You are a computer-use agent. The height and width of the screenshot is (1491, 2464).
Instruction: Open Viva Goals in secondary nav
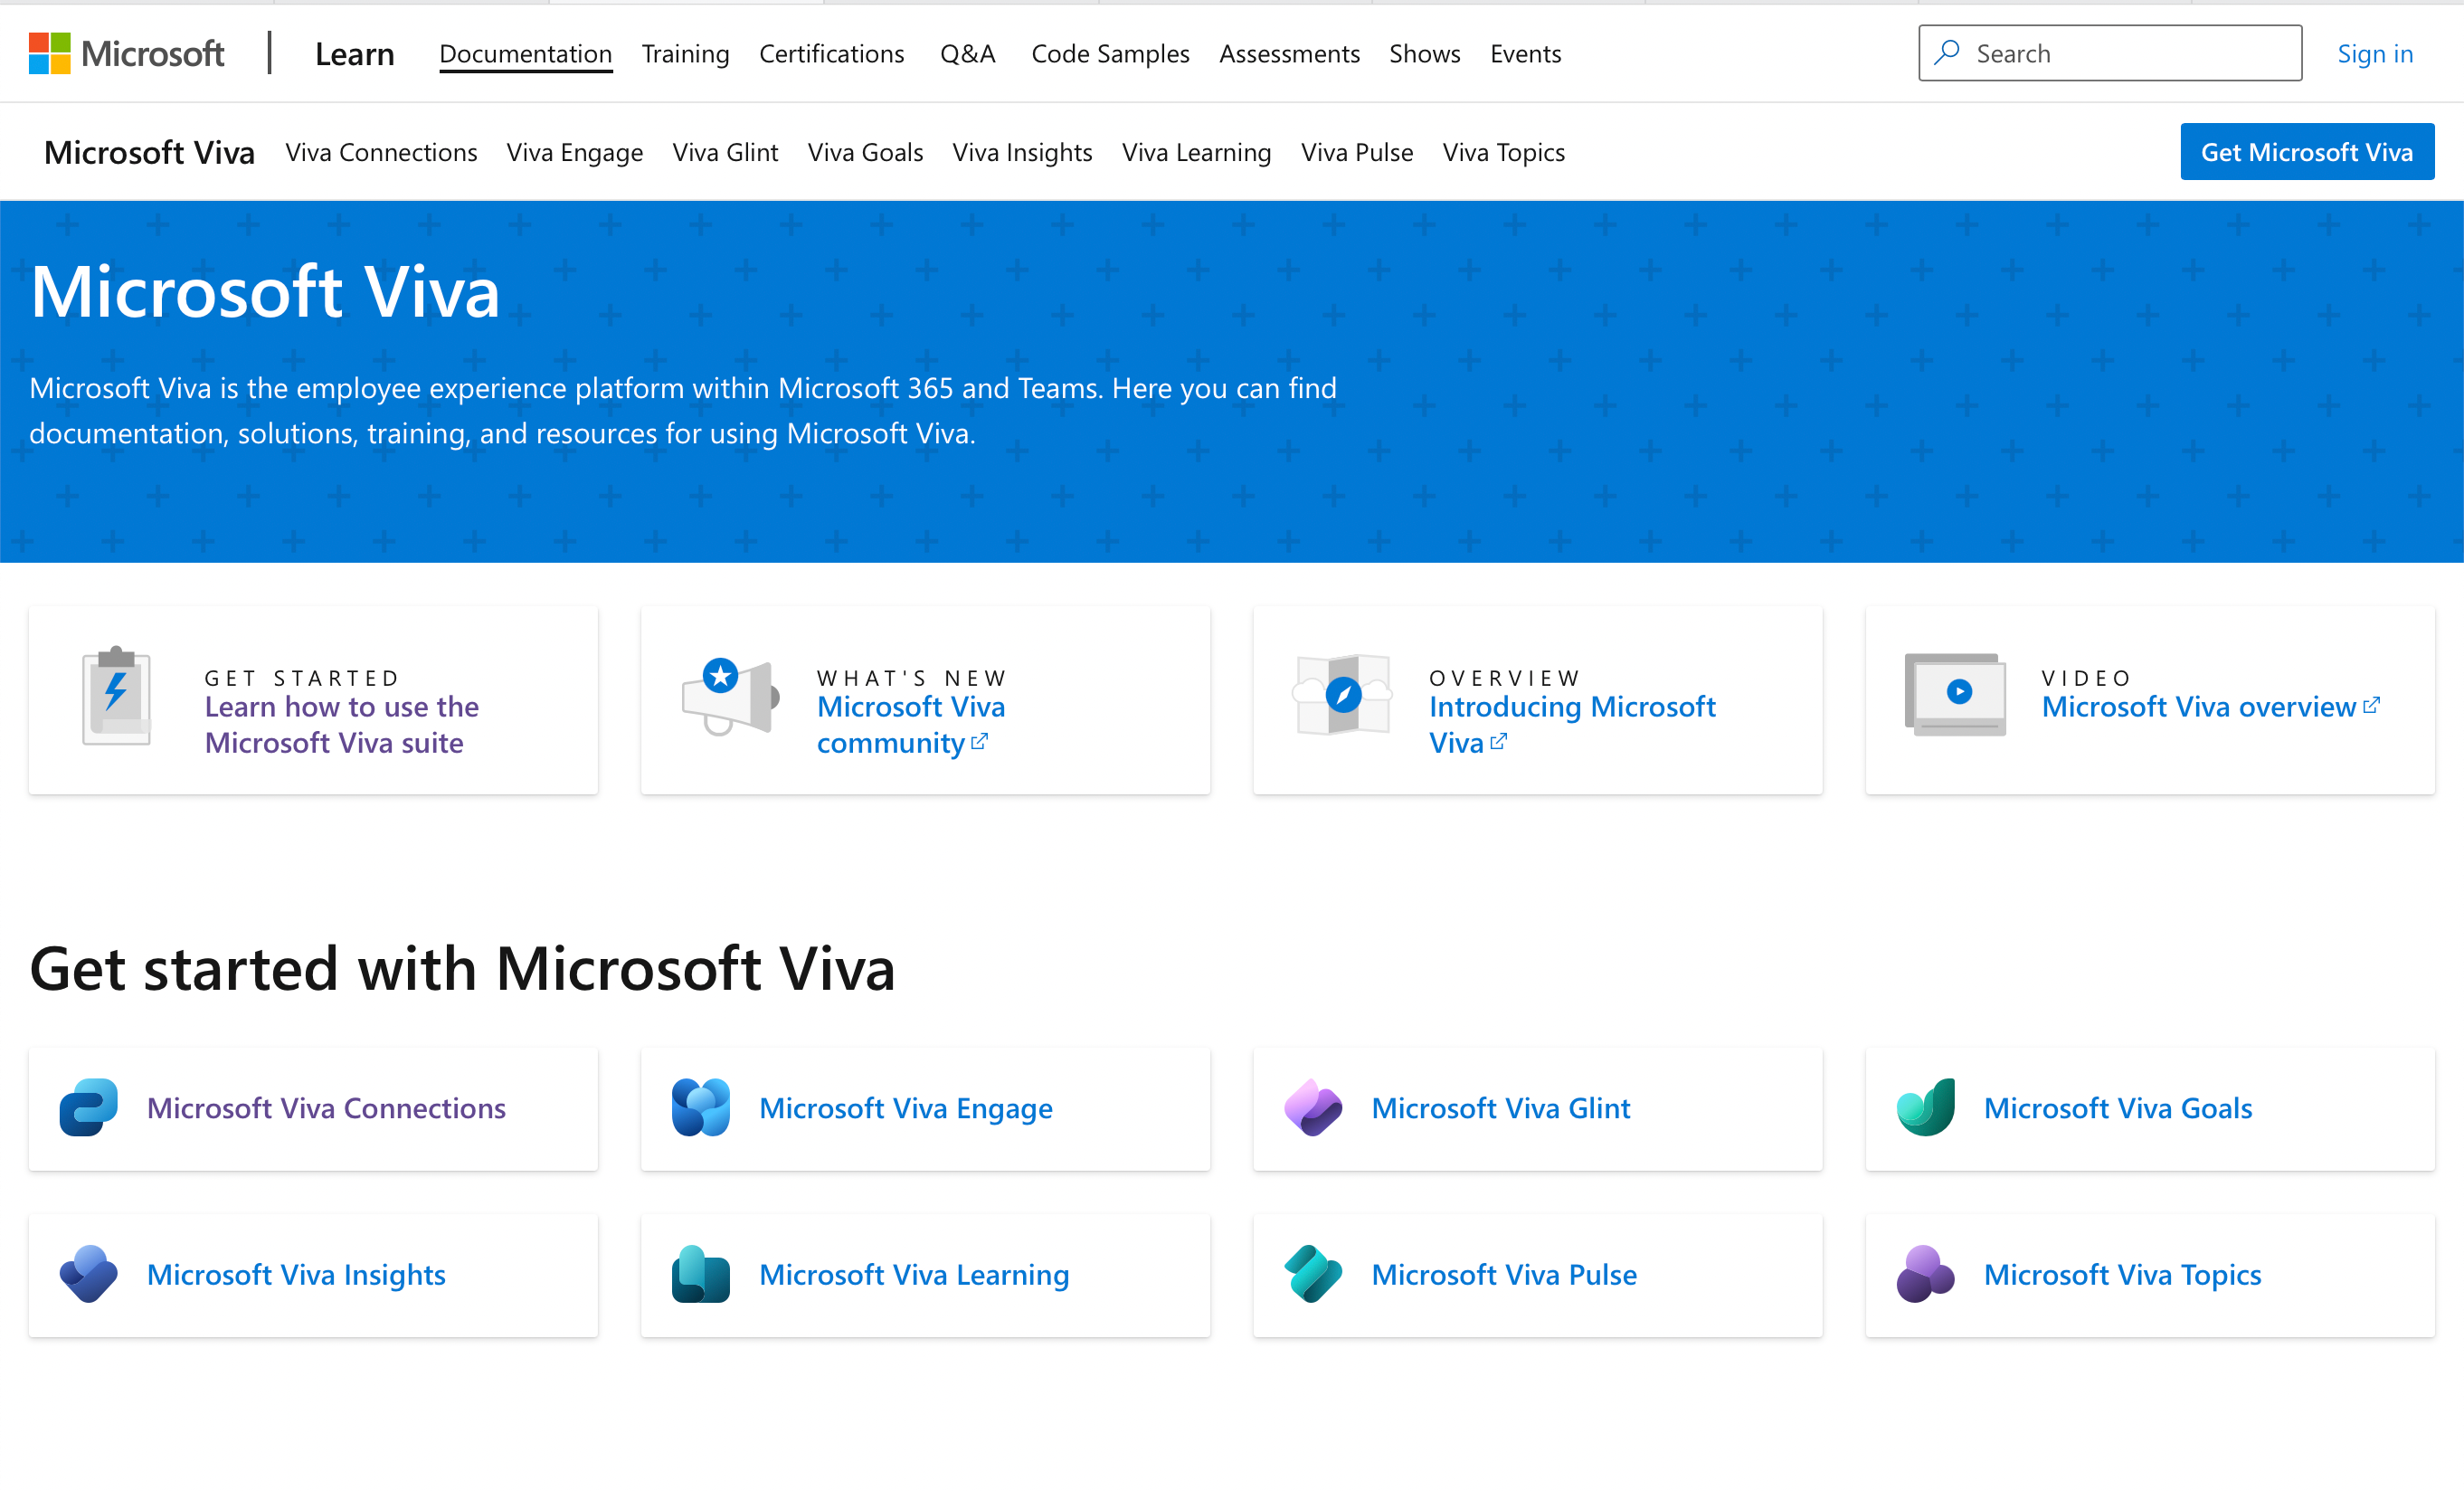point(866,152)
